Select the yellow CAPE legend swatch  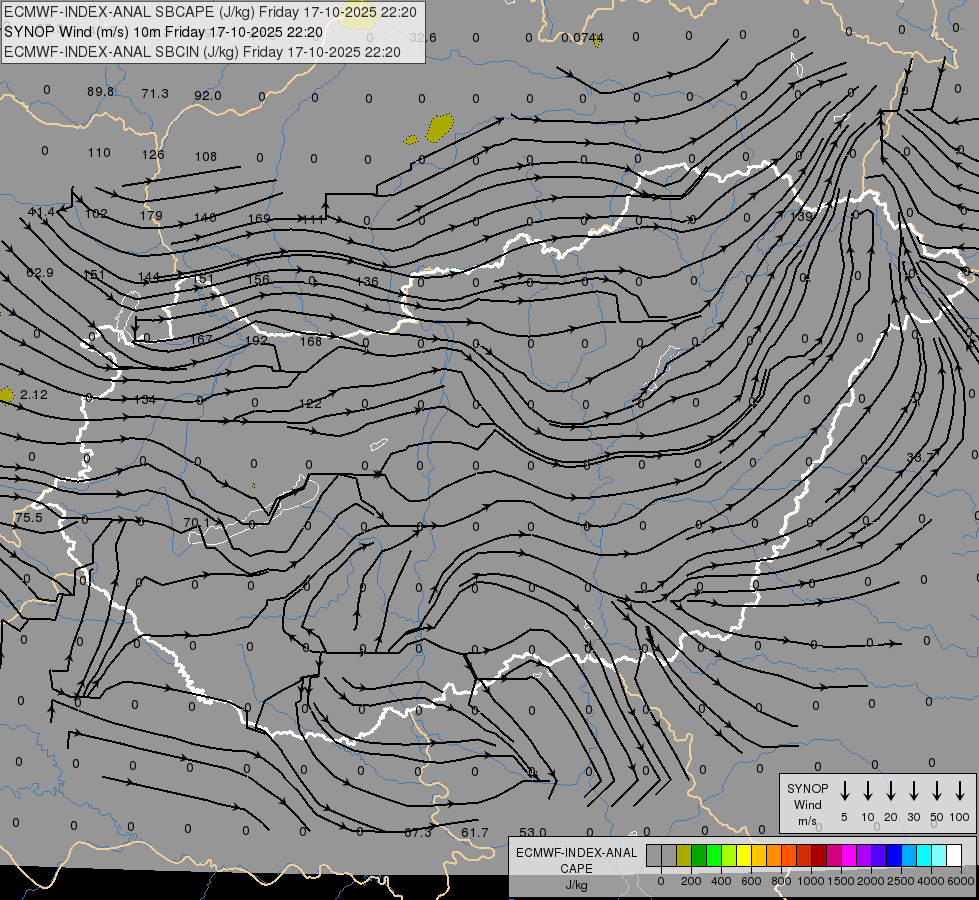click(744, 856)
